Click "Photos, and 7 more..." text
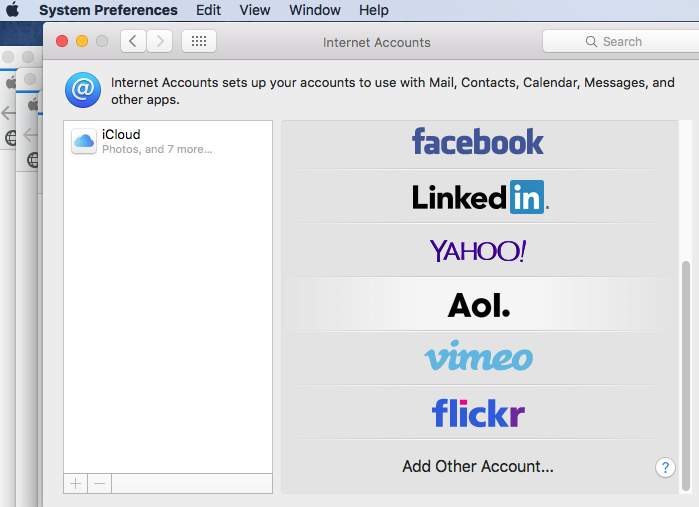The width and height of the screenshot is (699, 507). [x=157, y=149]
